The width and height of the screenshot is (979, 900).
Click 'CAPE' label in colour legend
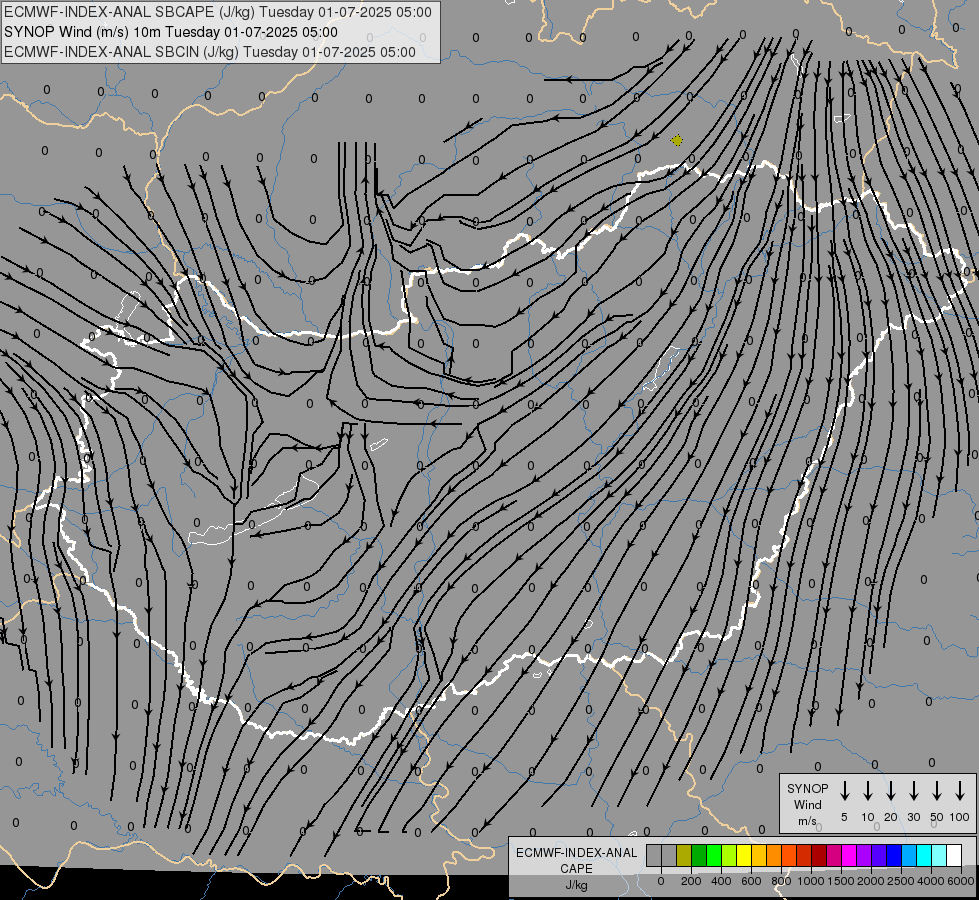(576, 869)
